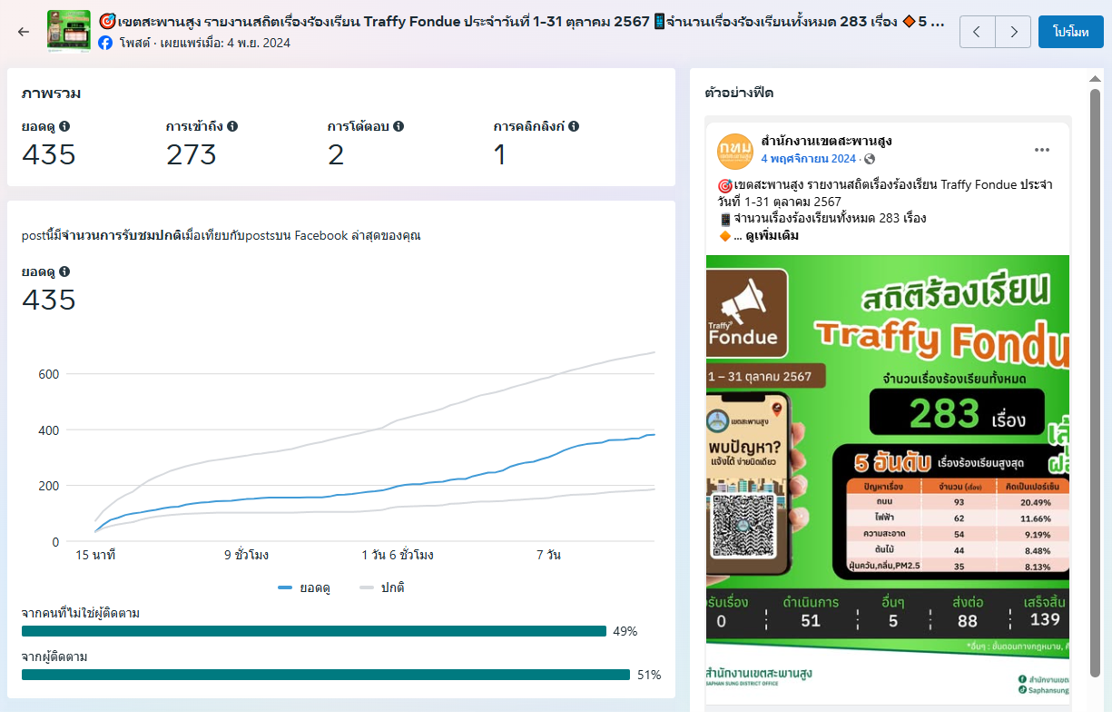Show info for ยอดดู above the chart
The image size is (1112, 712).
(x=65, y=272)
